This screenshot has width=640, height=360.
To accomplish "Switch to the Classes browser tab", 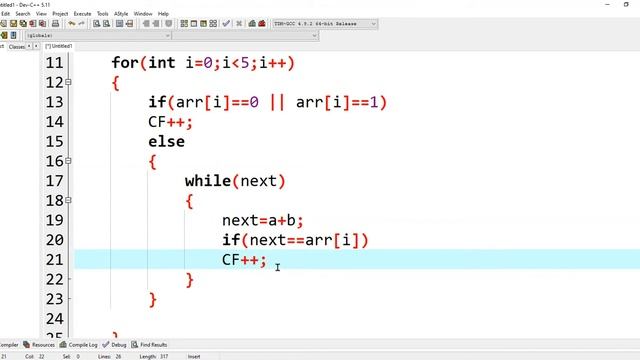I will click(x=17, y=47).
